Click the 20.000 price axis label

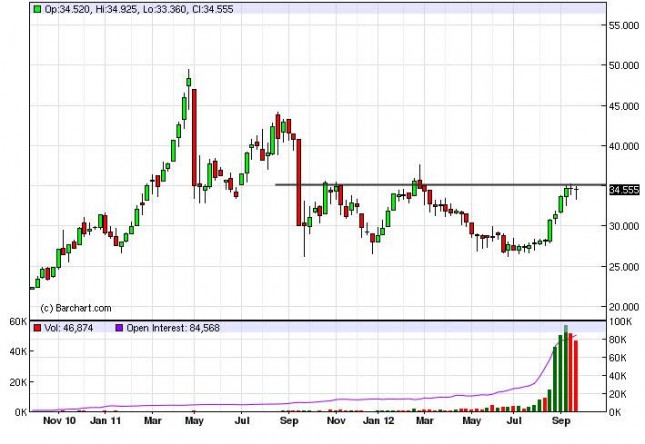tap(624, 307)
